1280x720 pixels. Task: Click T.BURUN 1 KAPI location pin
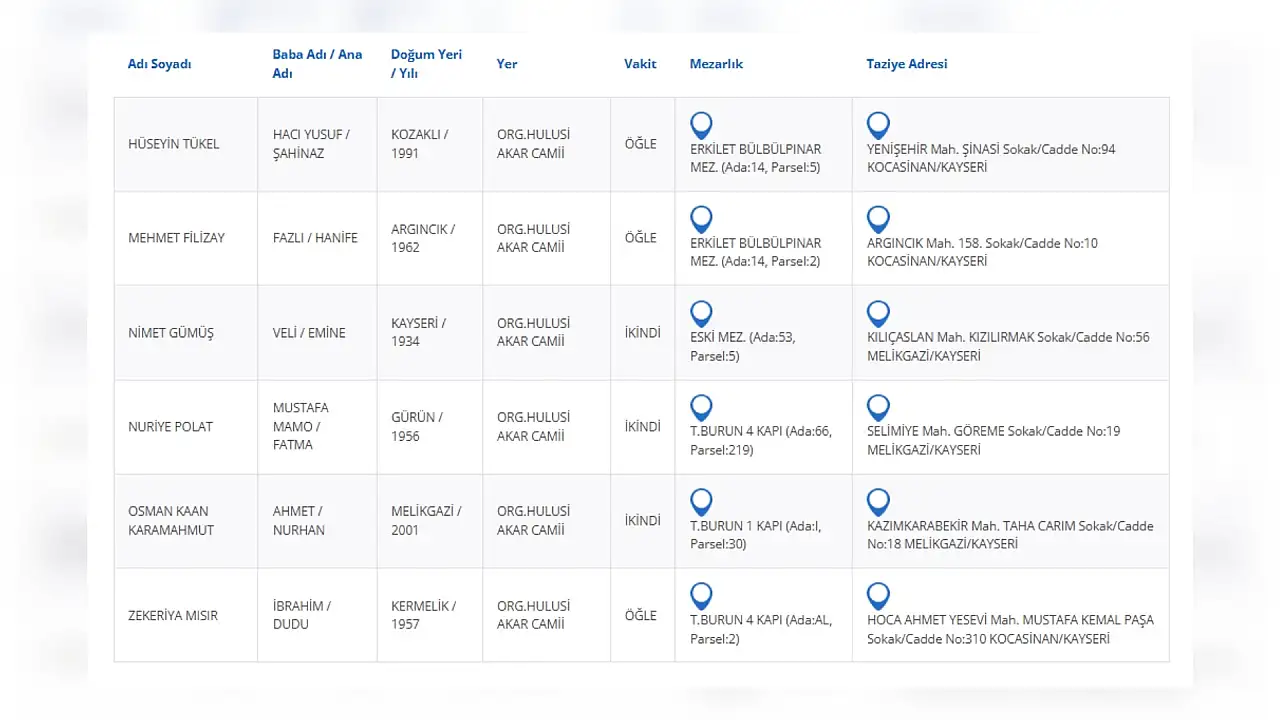tap(701, 502)
